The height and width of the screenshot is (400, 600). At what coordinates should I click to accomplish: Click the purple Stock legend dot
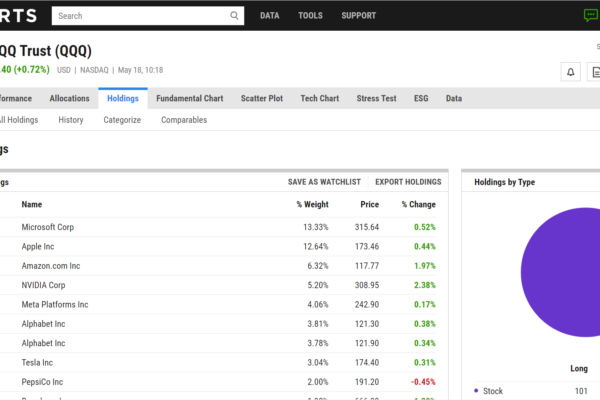coord(476,391)
